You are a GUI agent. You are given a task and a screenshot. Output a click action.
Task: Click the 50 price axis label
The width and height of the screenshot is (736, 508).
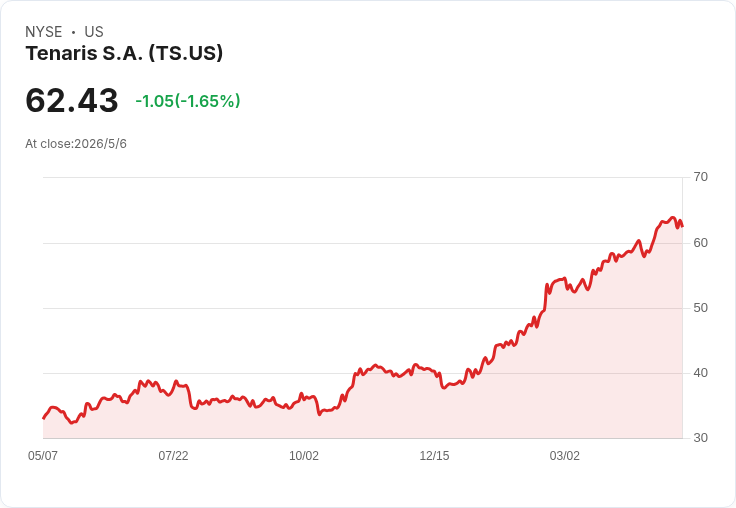(700, 308)
